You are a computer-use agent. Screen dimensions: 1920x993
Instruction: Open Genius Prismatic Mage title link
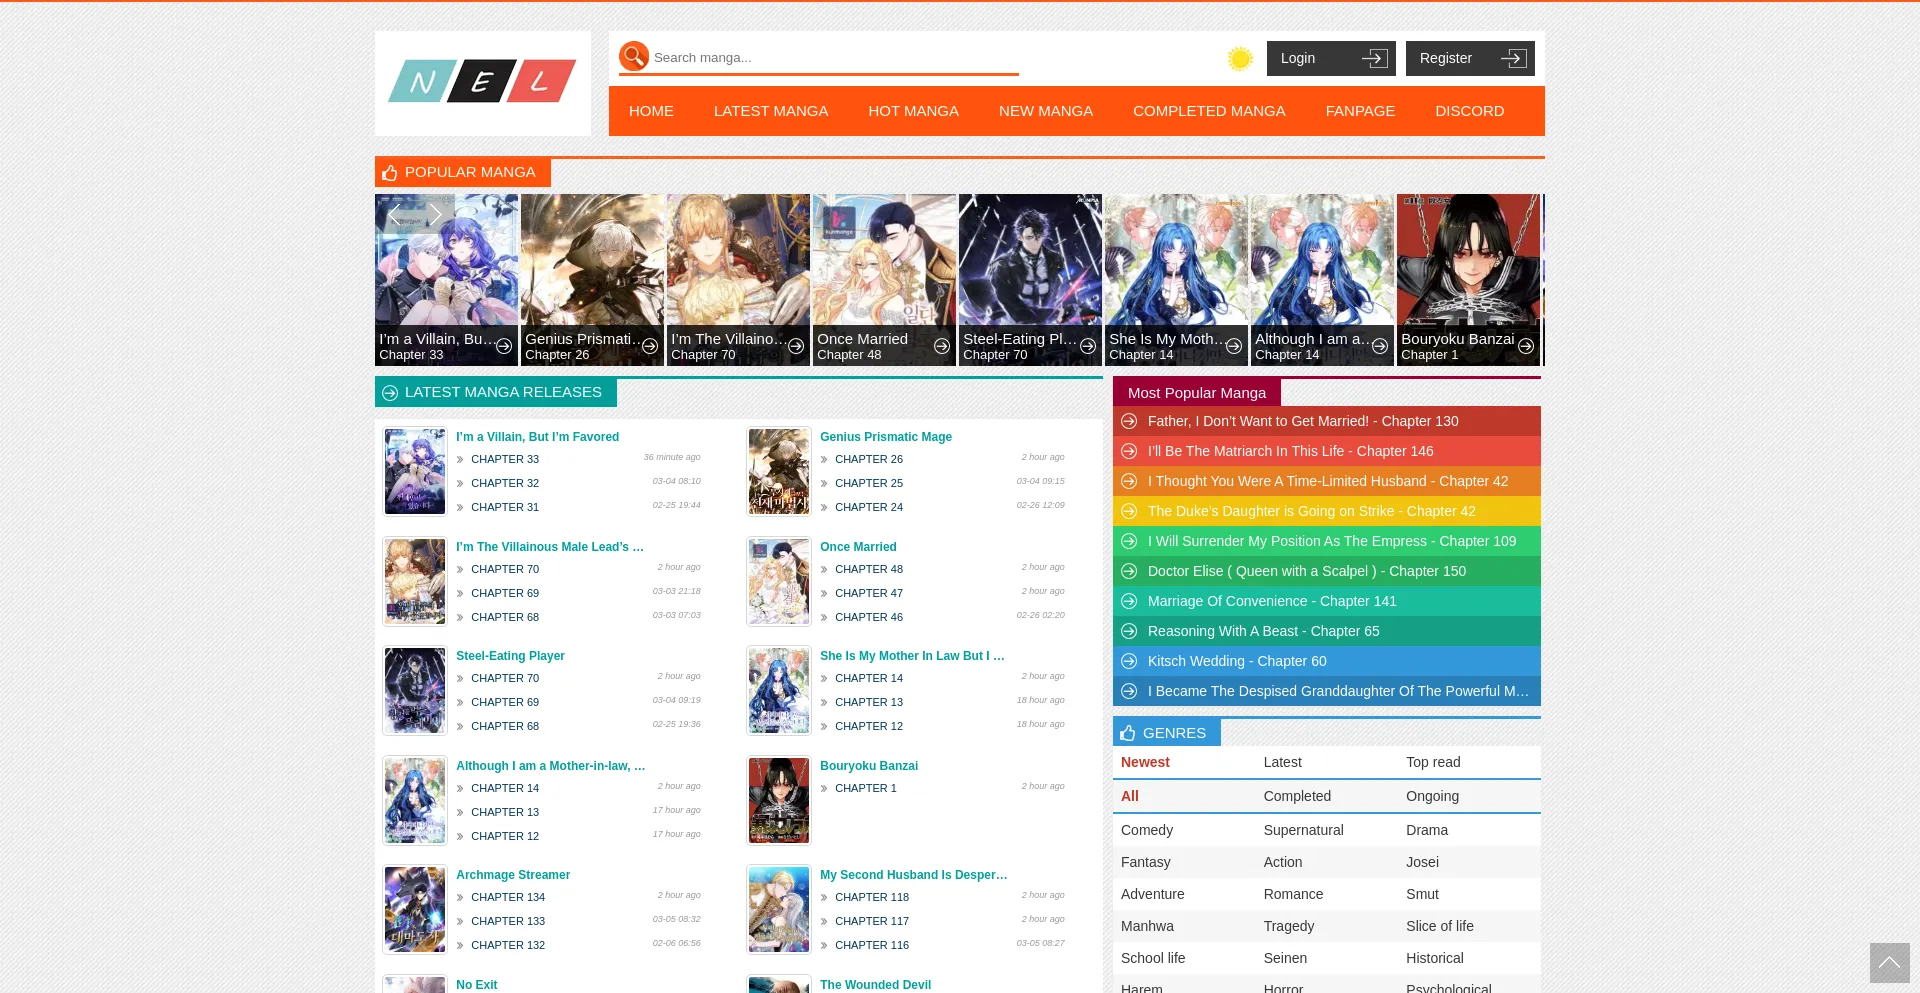click(886, 437)
